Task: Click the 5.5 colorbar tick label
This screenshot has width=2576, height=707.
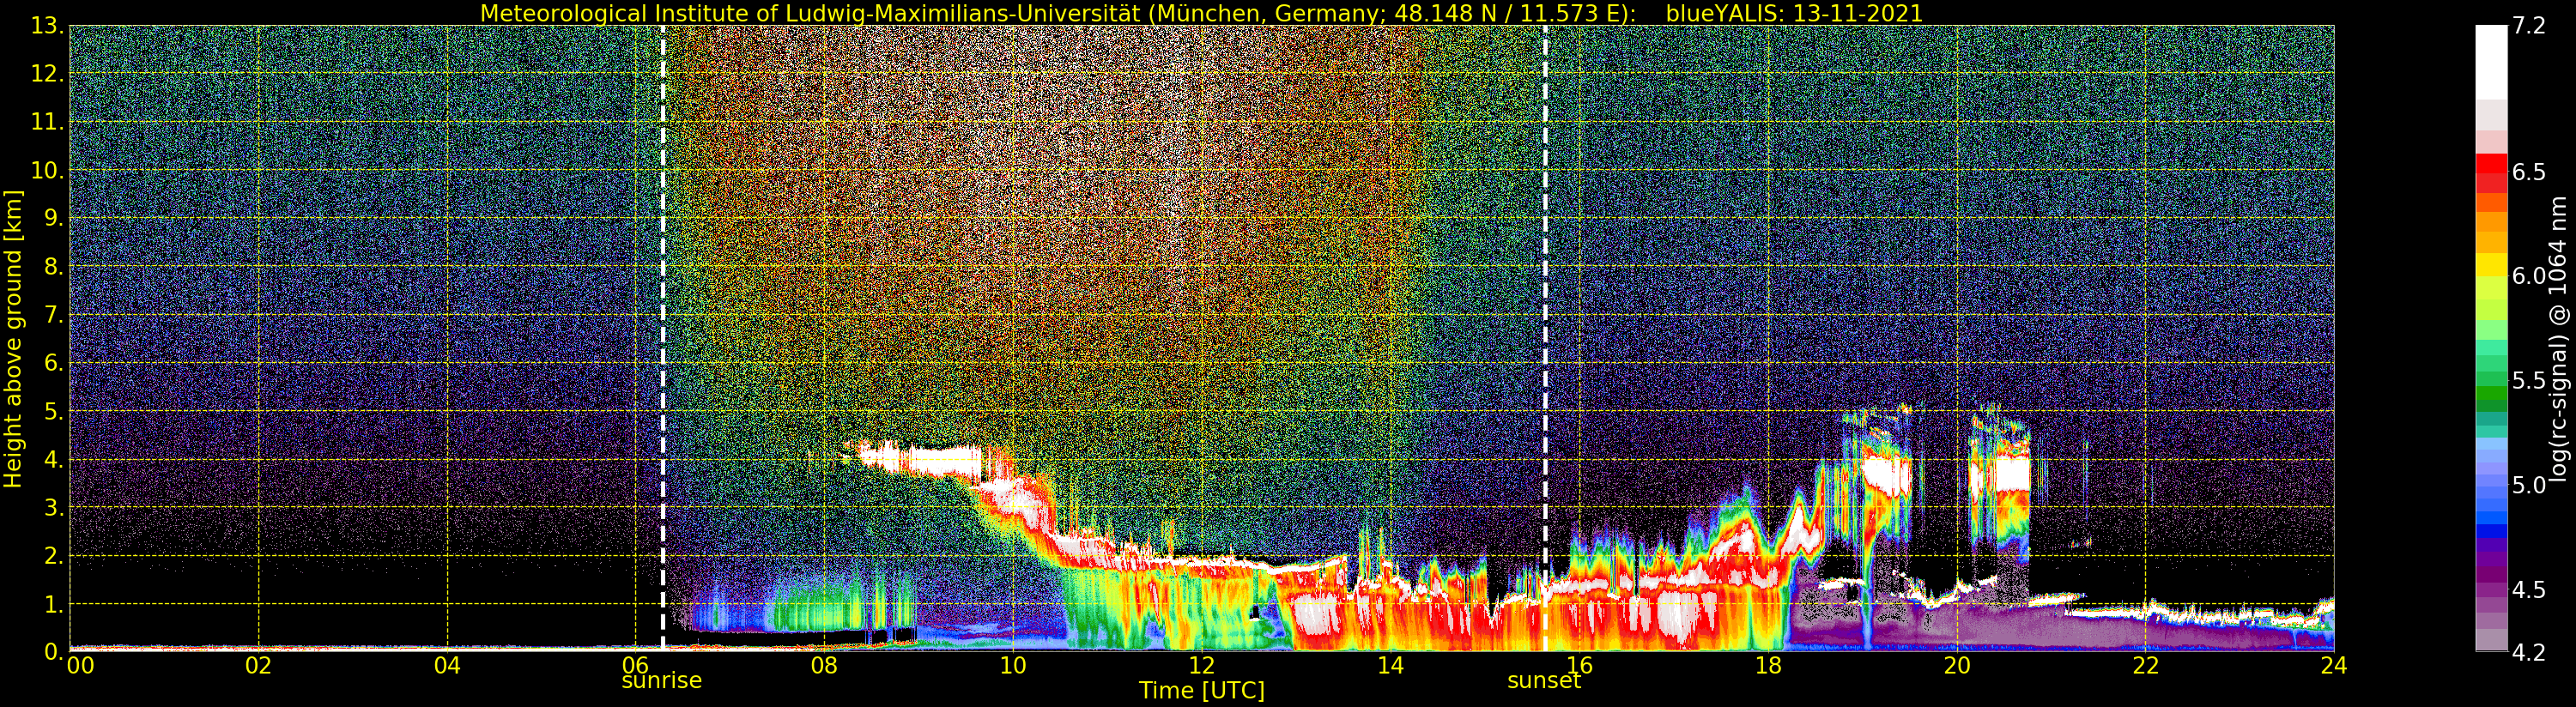Action: click(2529, 381)
